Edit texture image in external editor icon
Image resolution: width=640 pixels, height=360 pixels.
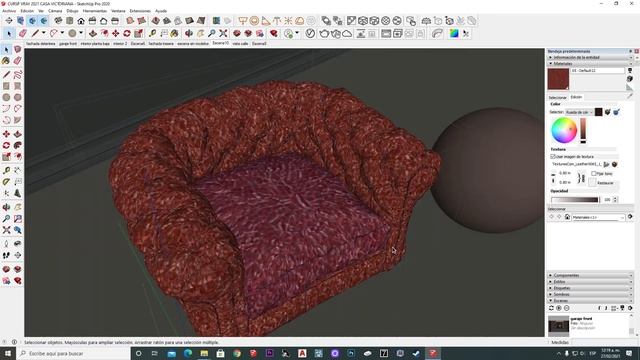pos(614,164)
